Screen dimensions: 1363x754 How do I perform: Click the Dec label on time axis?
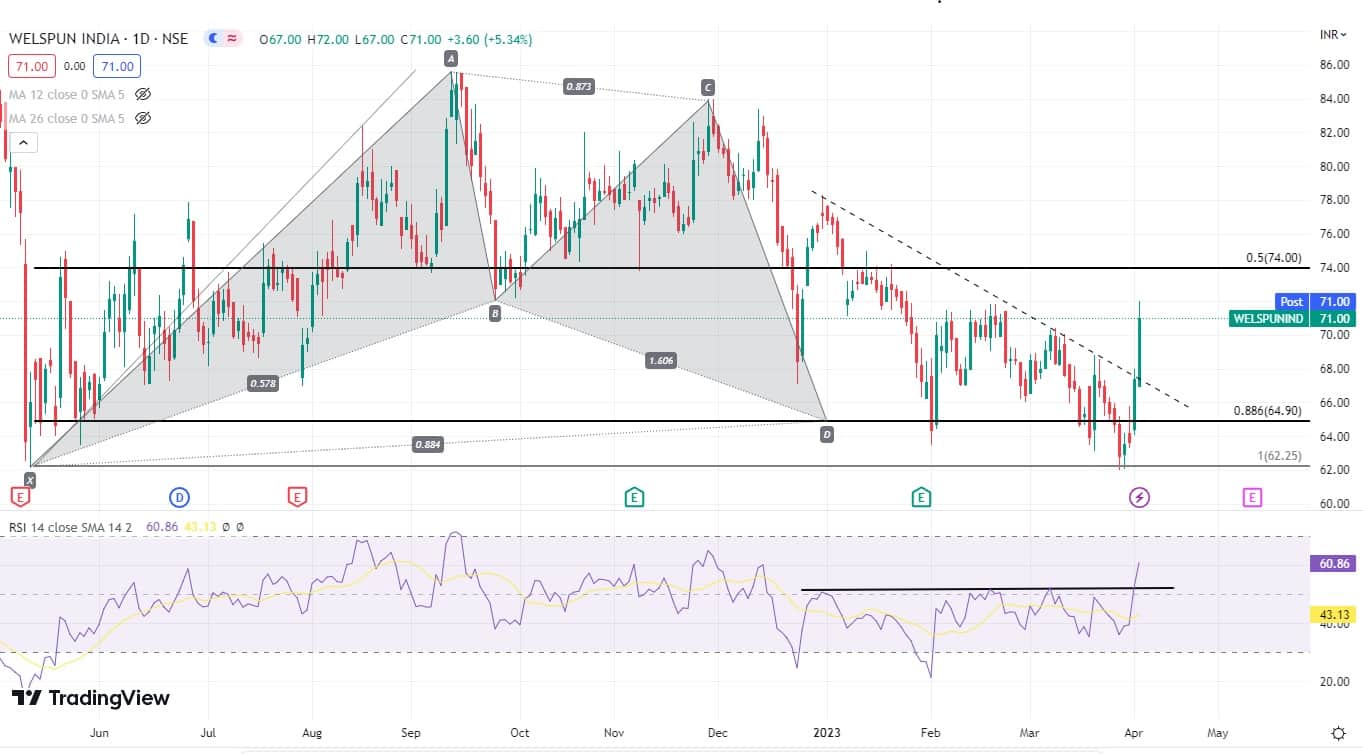[716, 732]
